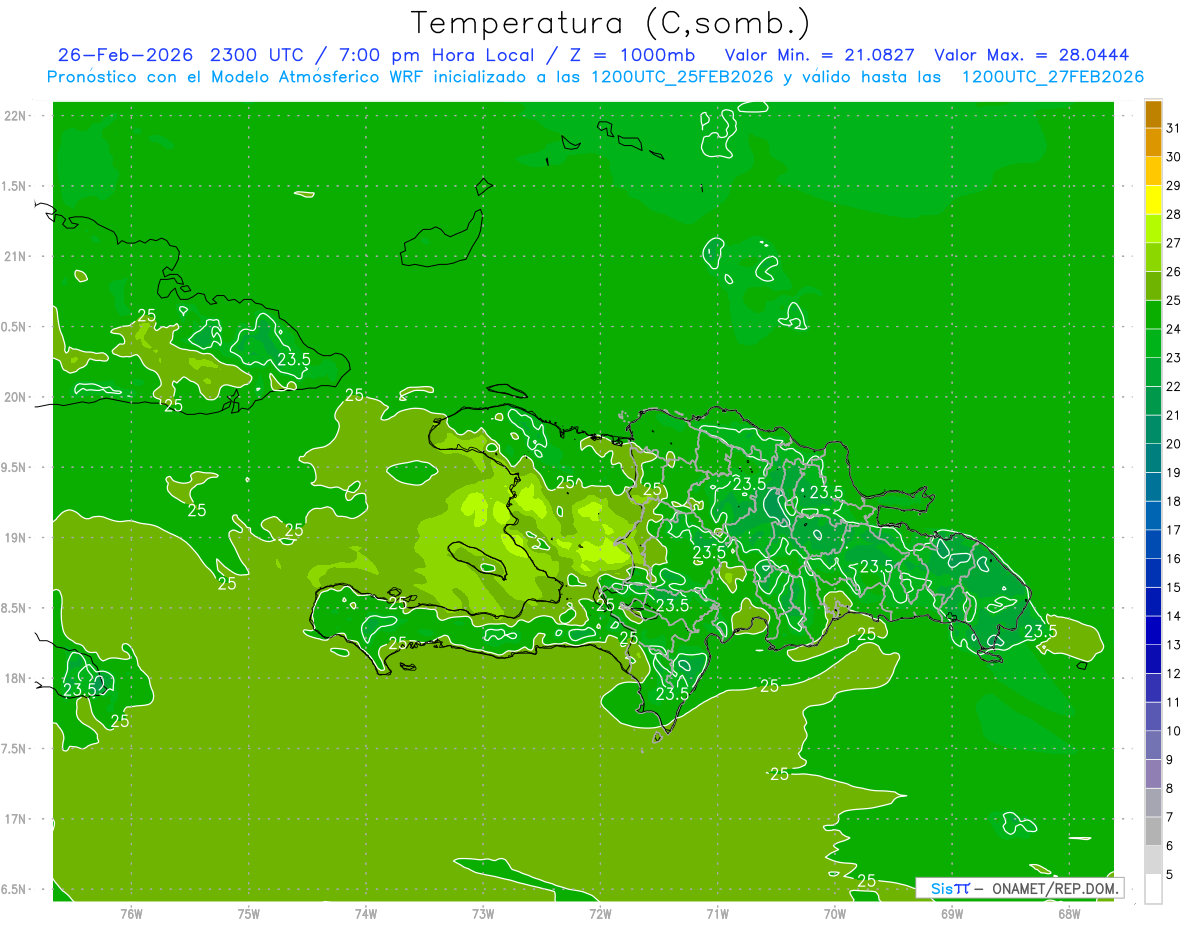Click the colorbar legend value '29'

click(x=1173, y=186)
